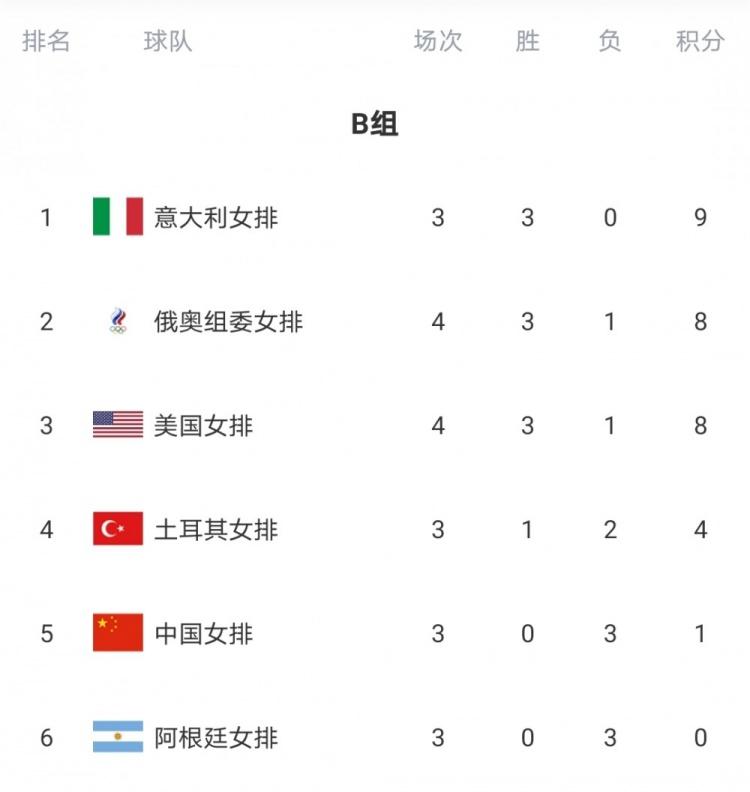
Task: Click the Argentina flag icon
Action: 118,737
